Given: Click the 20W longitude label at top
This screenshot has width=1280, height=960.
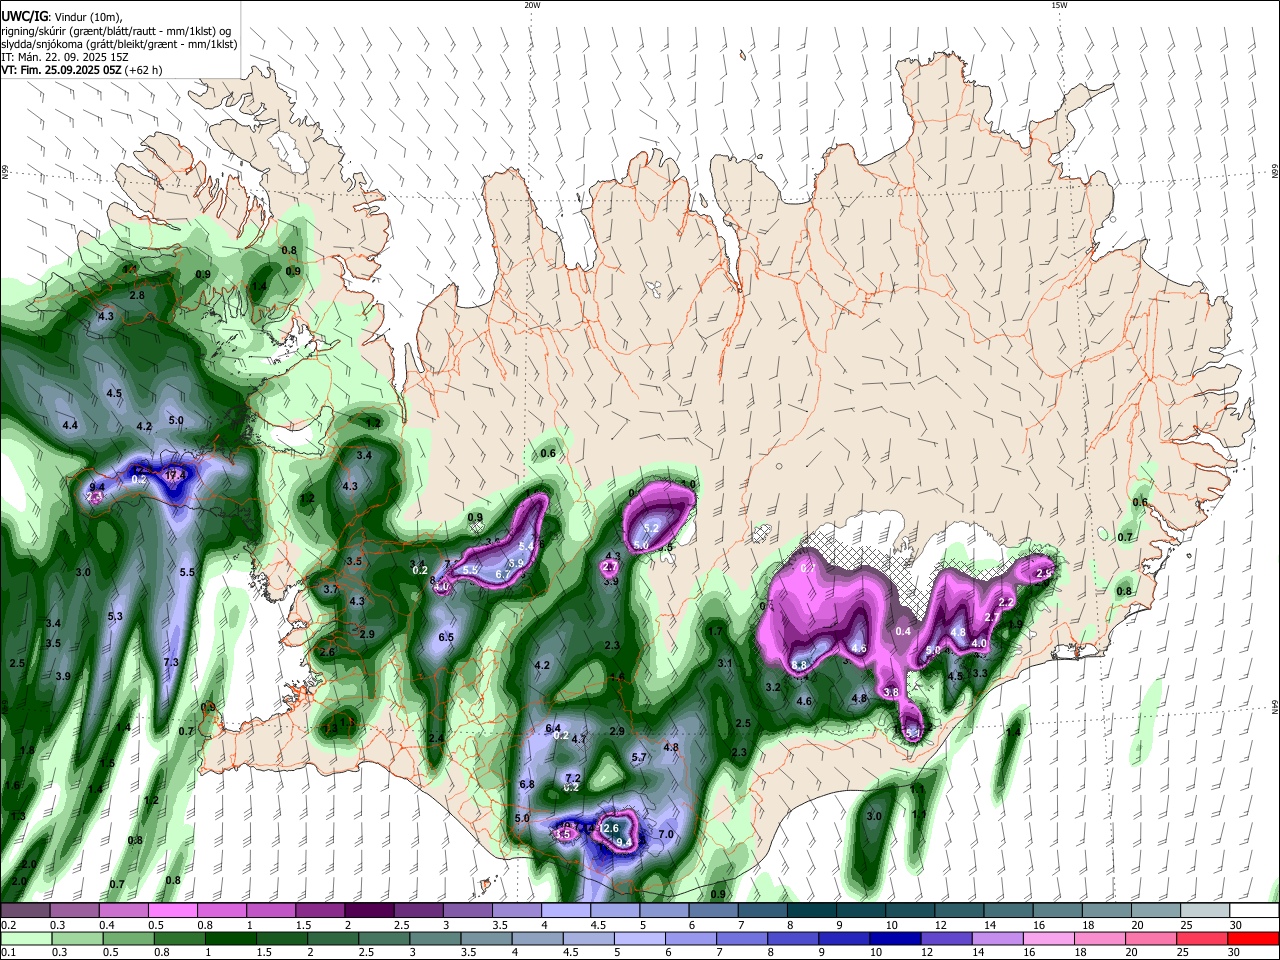Looking at the screenshot, I should point(532,5).
